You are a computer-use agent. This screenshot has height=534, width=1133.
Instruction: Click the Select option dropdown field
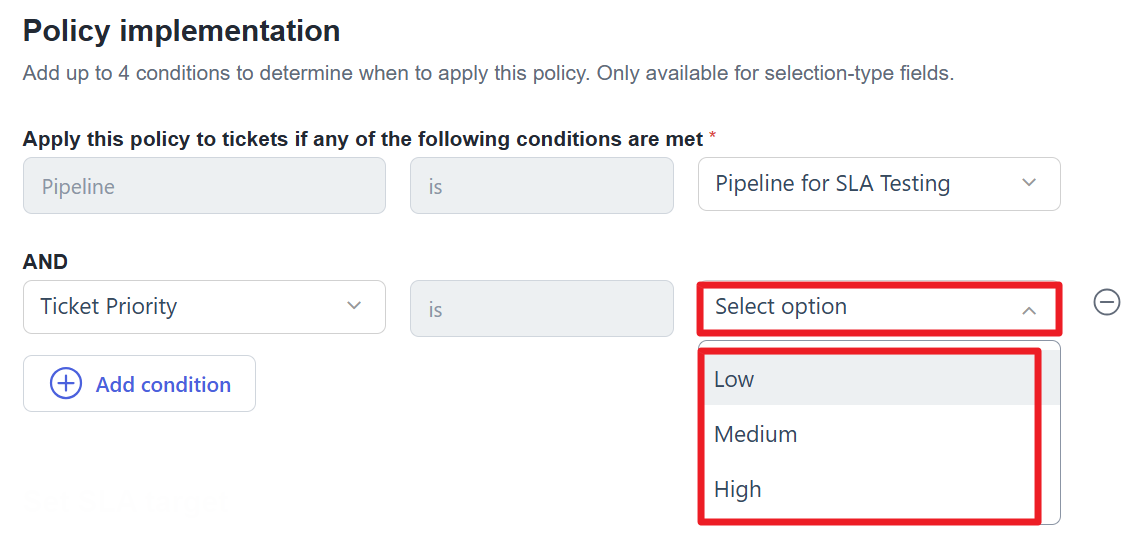[879, 309]
